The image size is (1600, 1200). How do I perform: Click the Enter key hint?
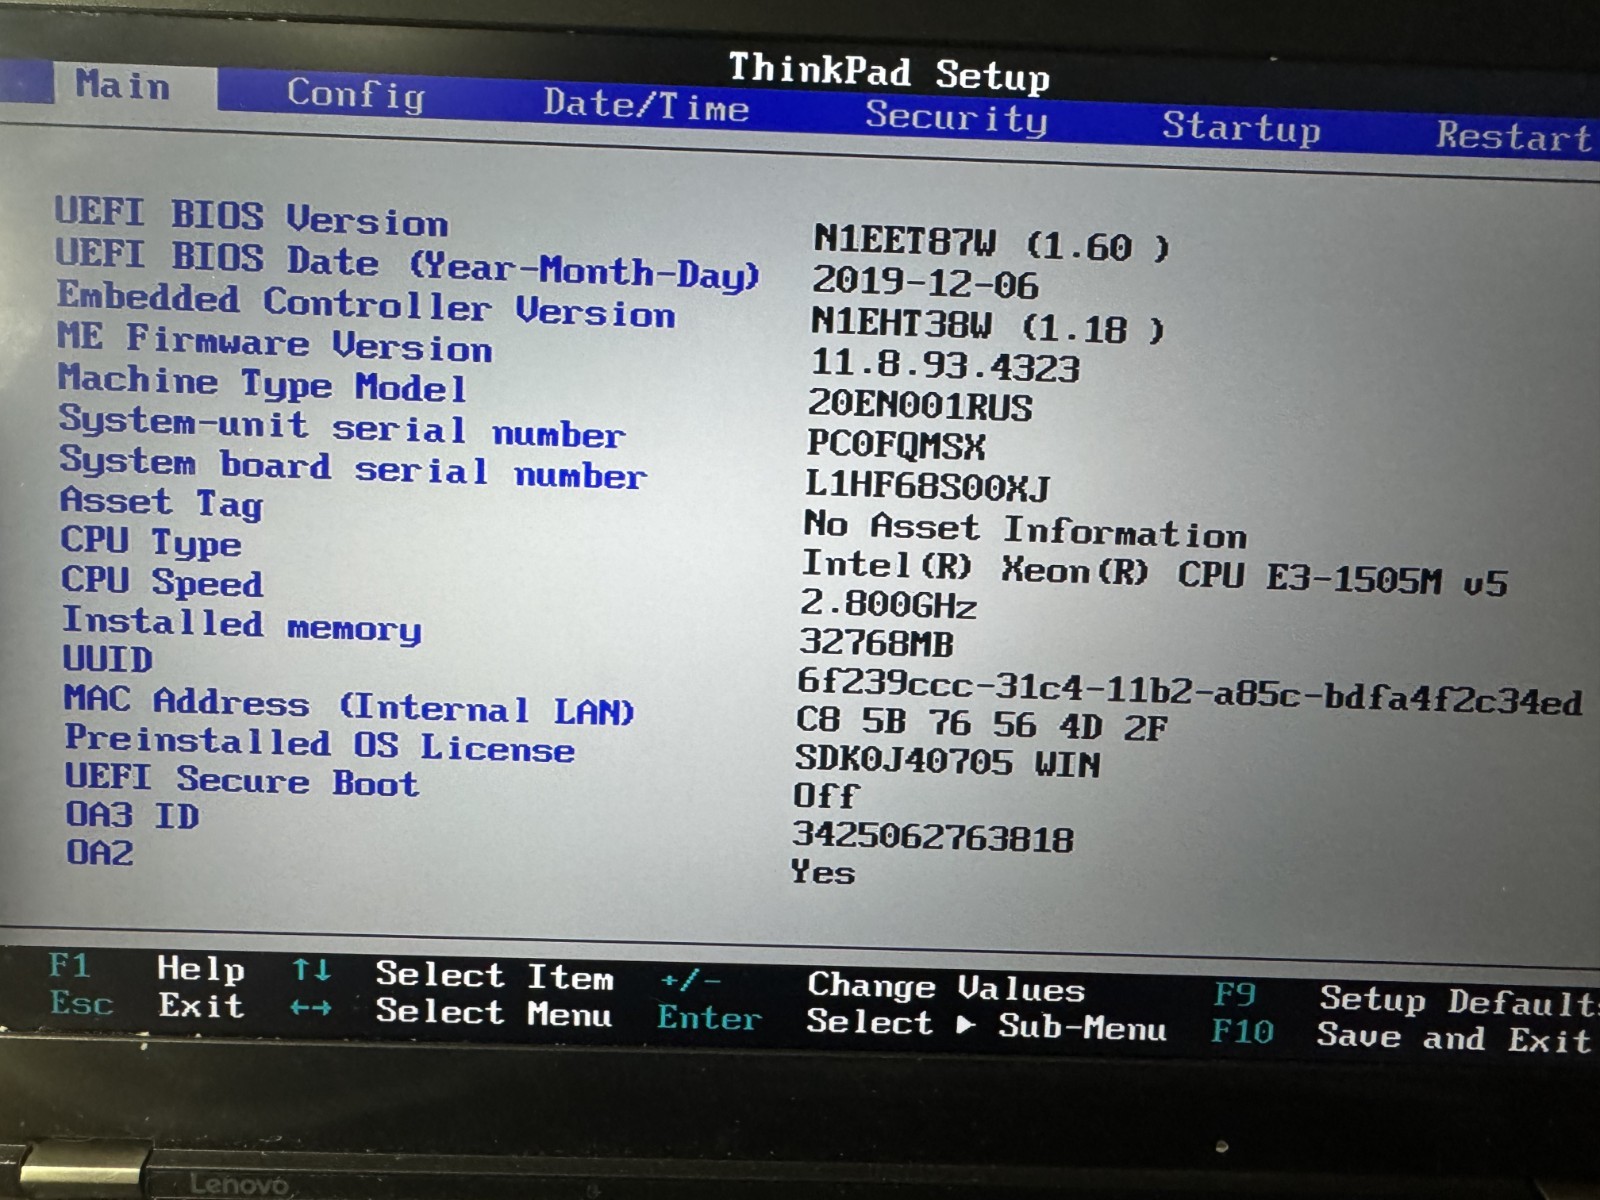709,1018
